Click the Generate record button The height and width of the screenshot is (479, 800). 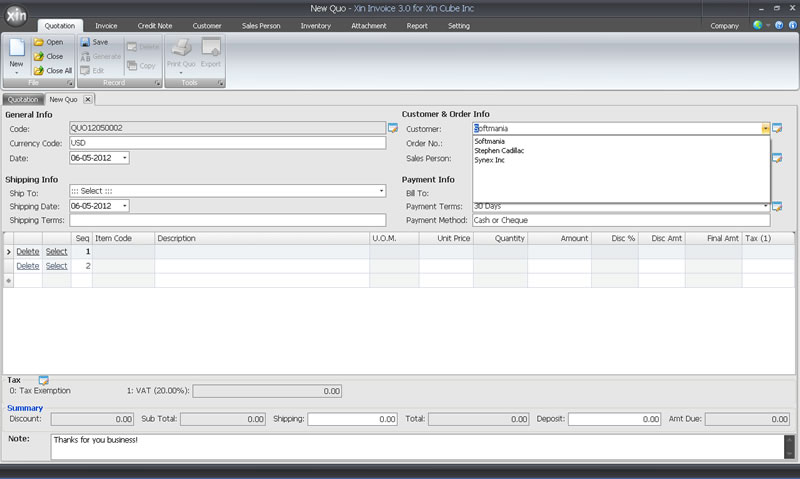point(101,56)
